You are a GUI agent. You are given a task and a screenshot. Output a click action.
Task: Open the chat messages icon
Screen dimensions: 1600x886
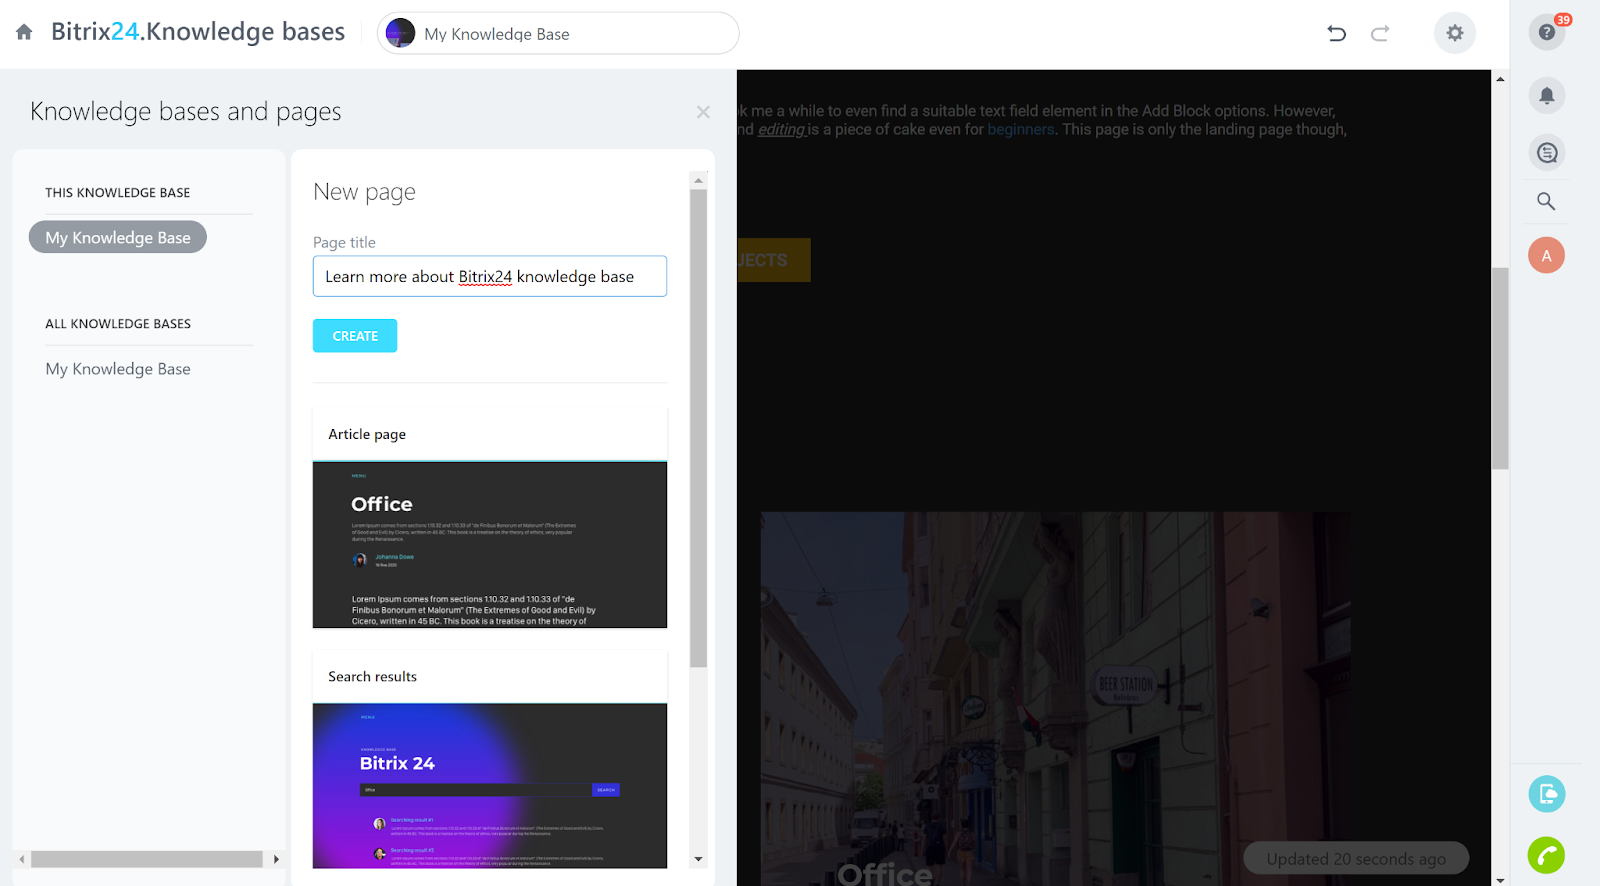1546,153
